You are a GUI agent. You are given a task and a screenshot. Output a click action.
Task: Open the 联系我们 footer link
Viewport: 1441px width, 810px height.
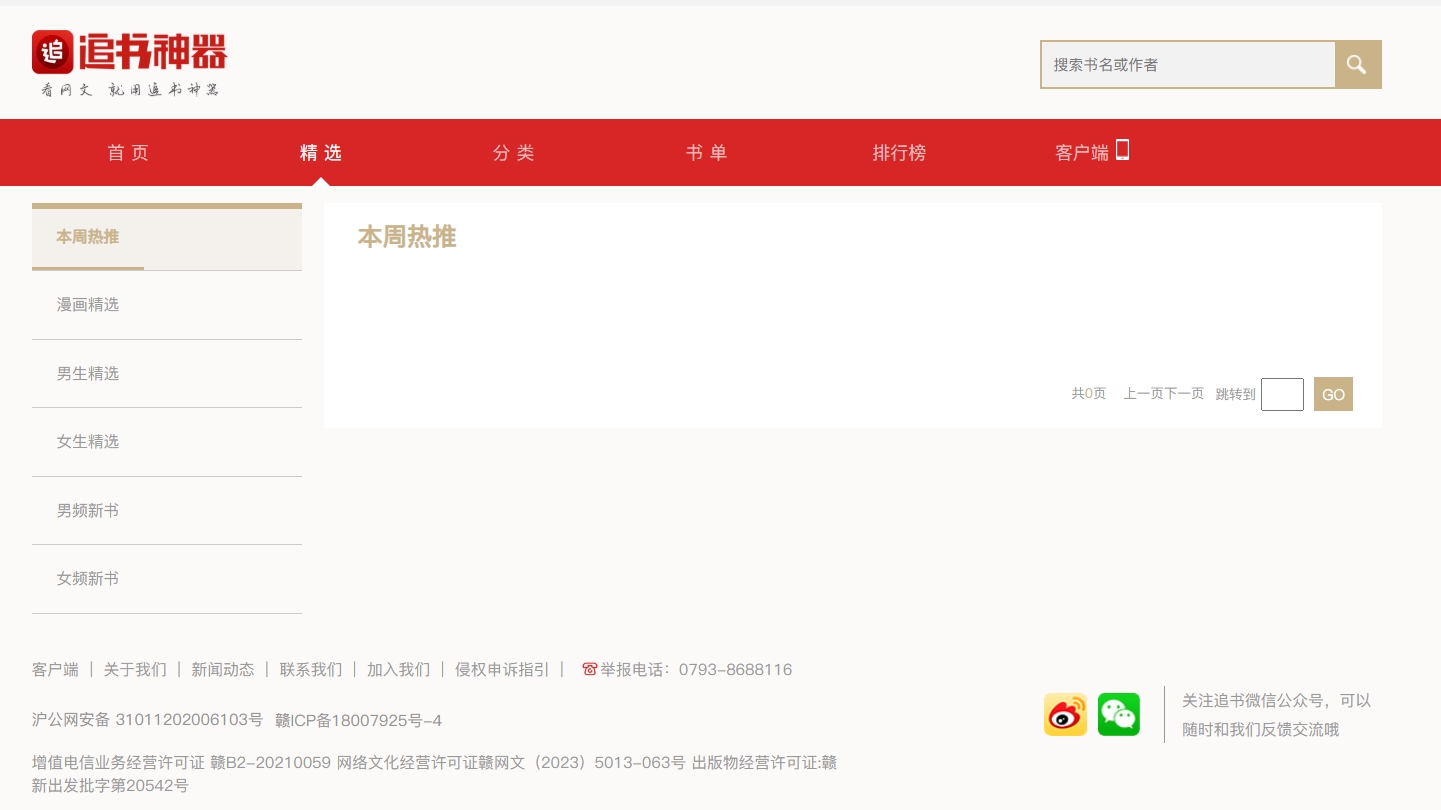(x=311, y=670)
